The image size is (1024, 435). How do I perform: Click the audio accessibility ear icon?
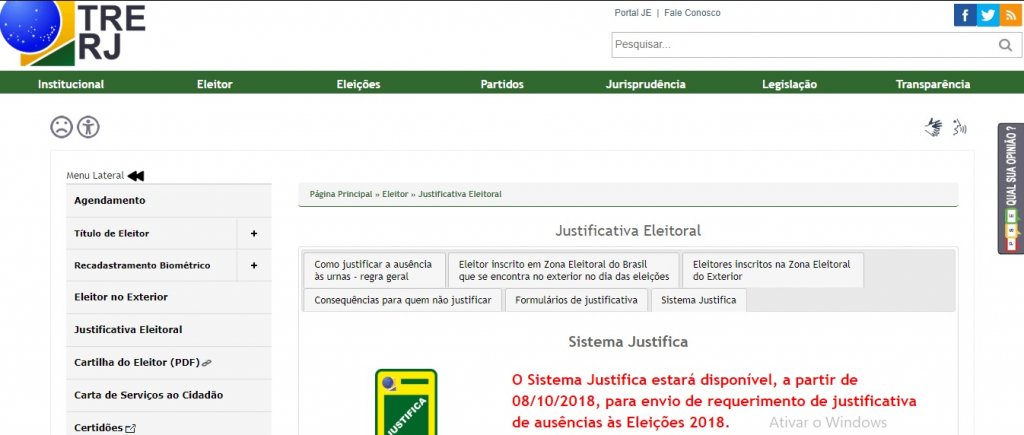pos(960,127)
